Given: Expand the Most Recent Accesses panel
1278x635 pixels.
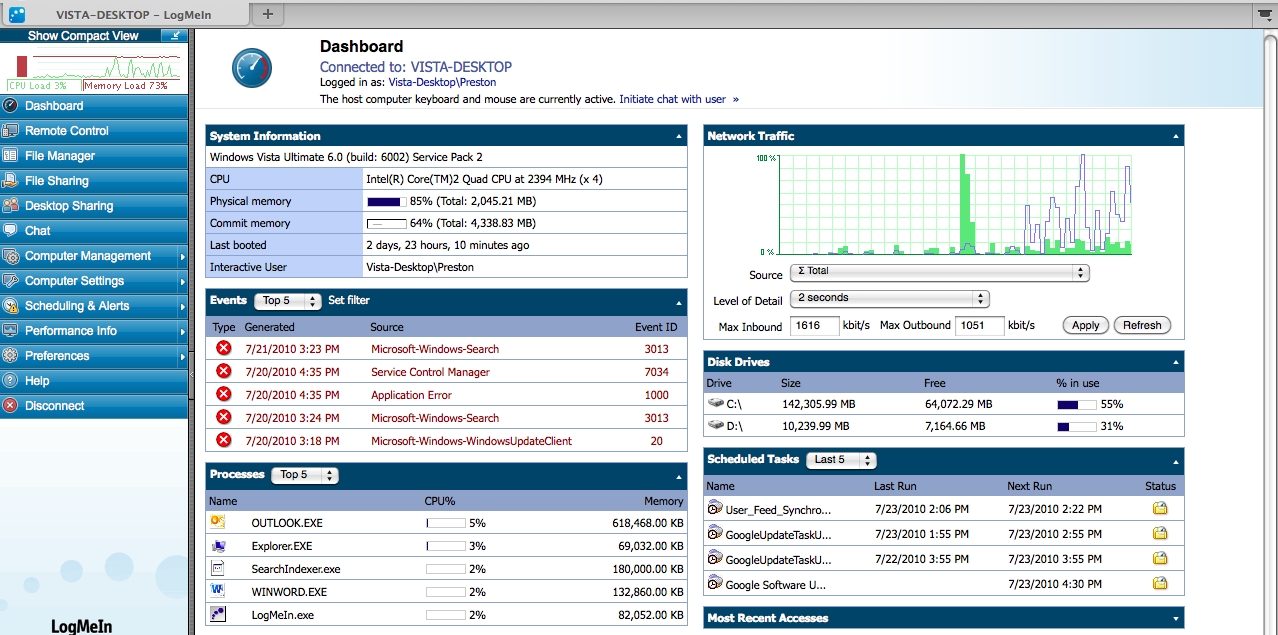Looking at the screenshot, I should [x=1176, y=619].
